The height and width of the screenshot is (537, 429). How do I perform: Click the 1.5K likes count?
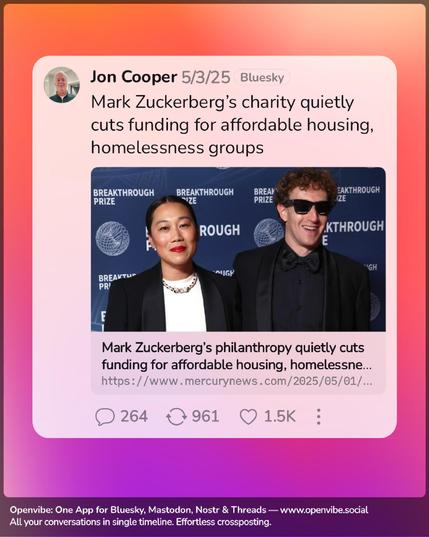tap(280, 417)
